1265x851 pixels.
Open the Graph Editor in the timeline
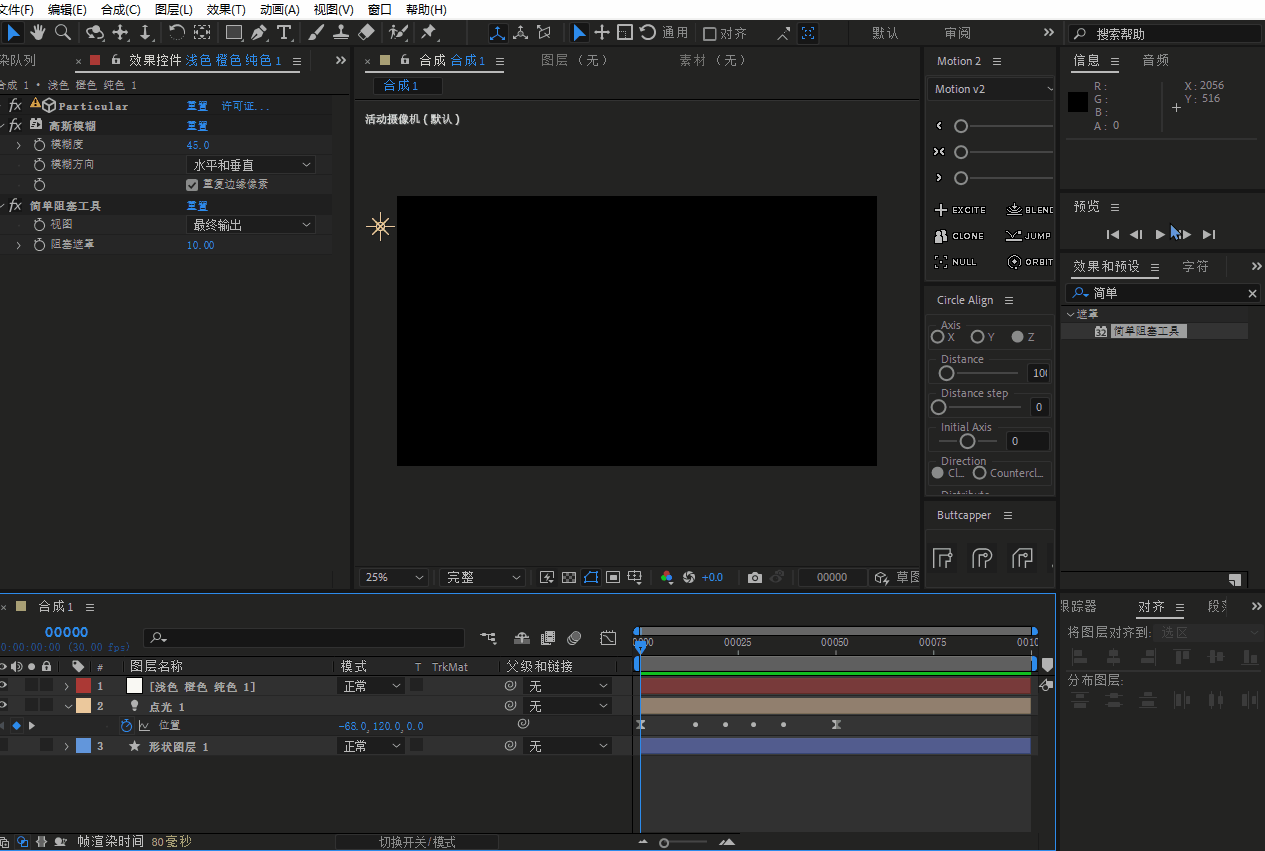pyautogui.click(x=608, y=638)
